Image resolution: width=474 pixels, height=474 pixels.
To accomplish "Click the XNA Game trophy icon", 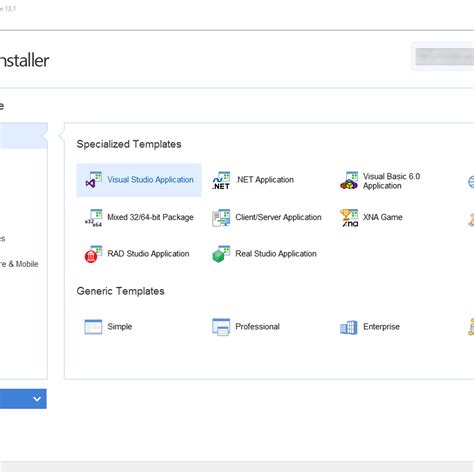I will (349, 218).
